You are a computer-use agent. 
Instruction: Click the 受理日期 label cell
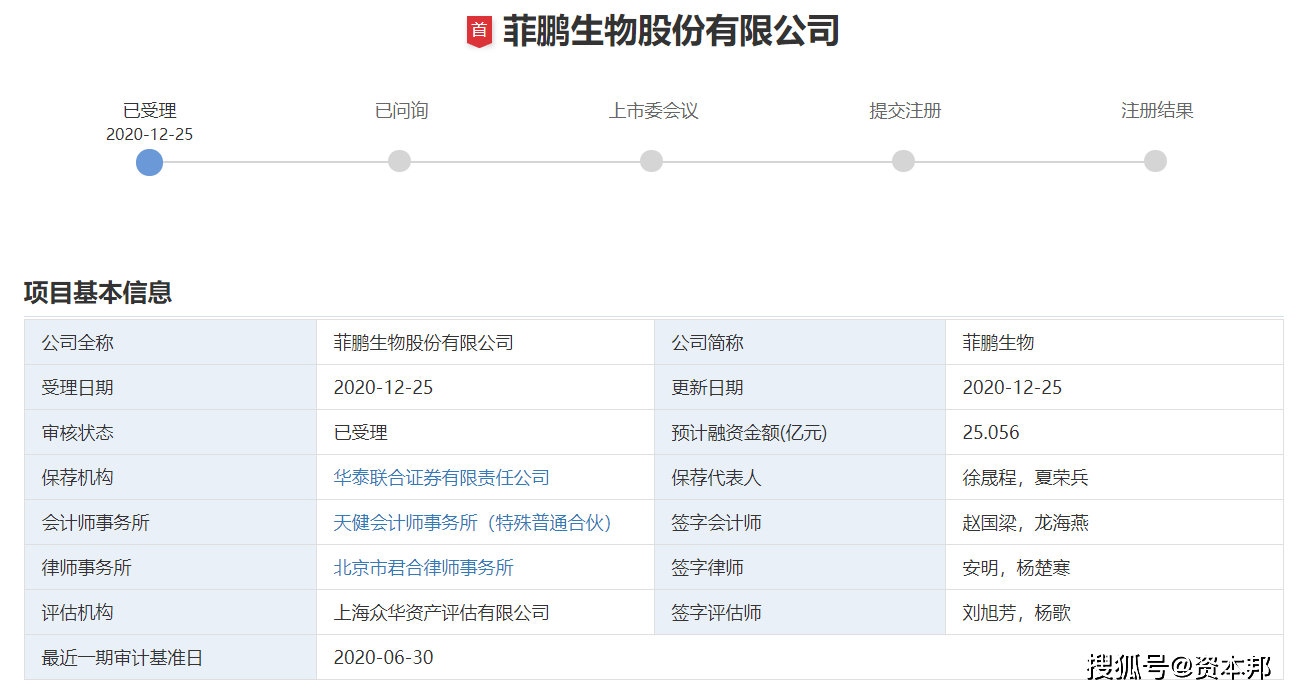171,387
